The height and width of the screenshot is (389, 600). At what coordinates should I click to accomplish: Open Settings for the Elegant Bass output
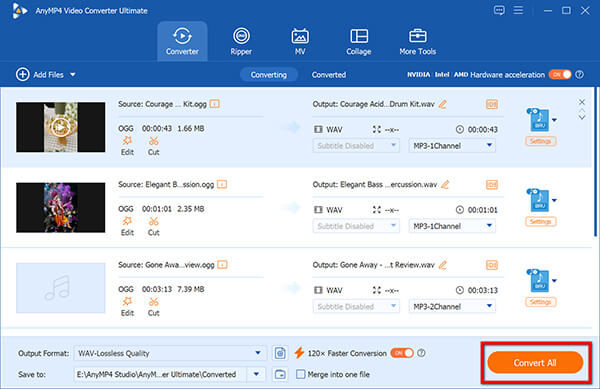pyautogui.click(x=540, y=221)
